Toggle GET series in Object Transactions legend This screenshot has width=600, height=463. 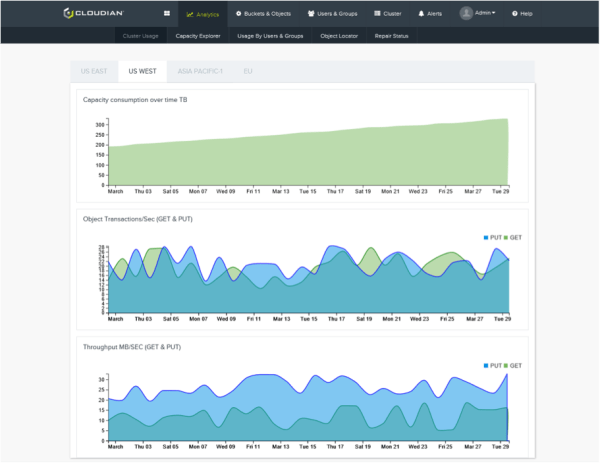[x=513, y=237]
